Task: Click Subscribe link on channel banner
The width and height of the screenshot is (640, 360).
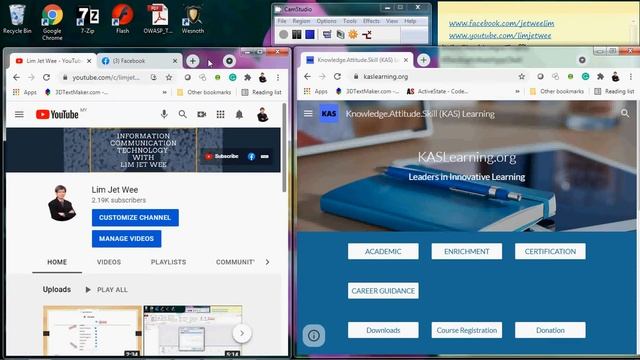Action: [222, 156]
